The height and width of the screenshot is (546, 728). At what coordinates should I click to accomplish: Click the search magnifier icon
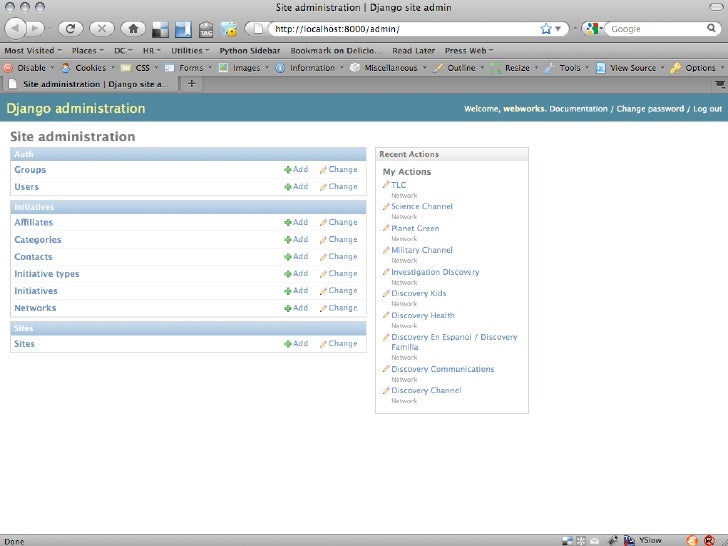click(x=711, y=28)
